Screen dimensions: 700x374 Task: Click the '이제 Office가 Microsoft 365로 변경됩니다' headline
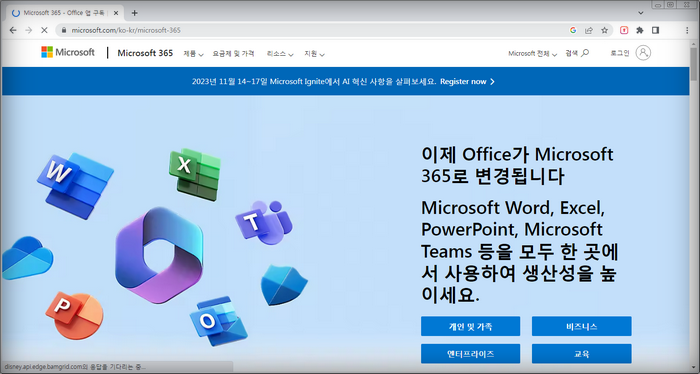pyautogui.click(x=517, y=165)
